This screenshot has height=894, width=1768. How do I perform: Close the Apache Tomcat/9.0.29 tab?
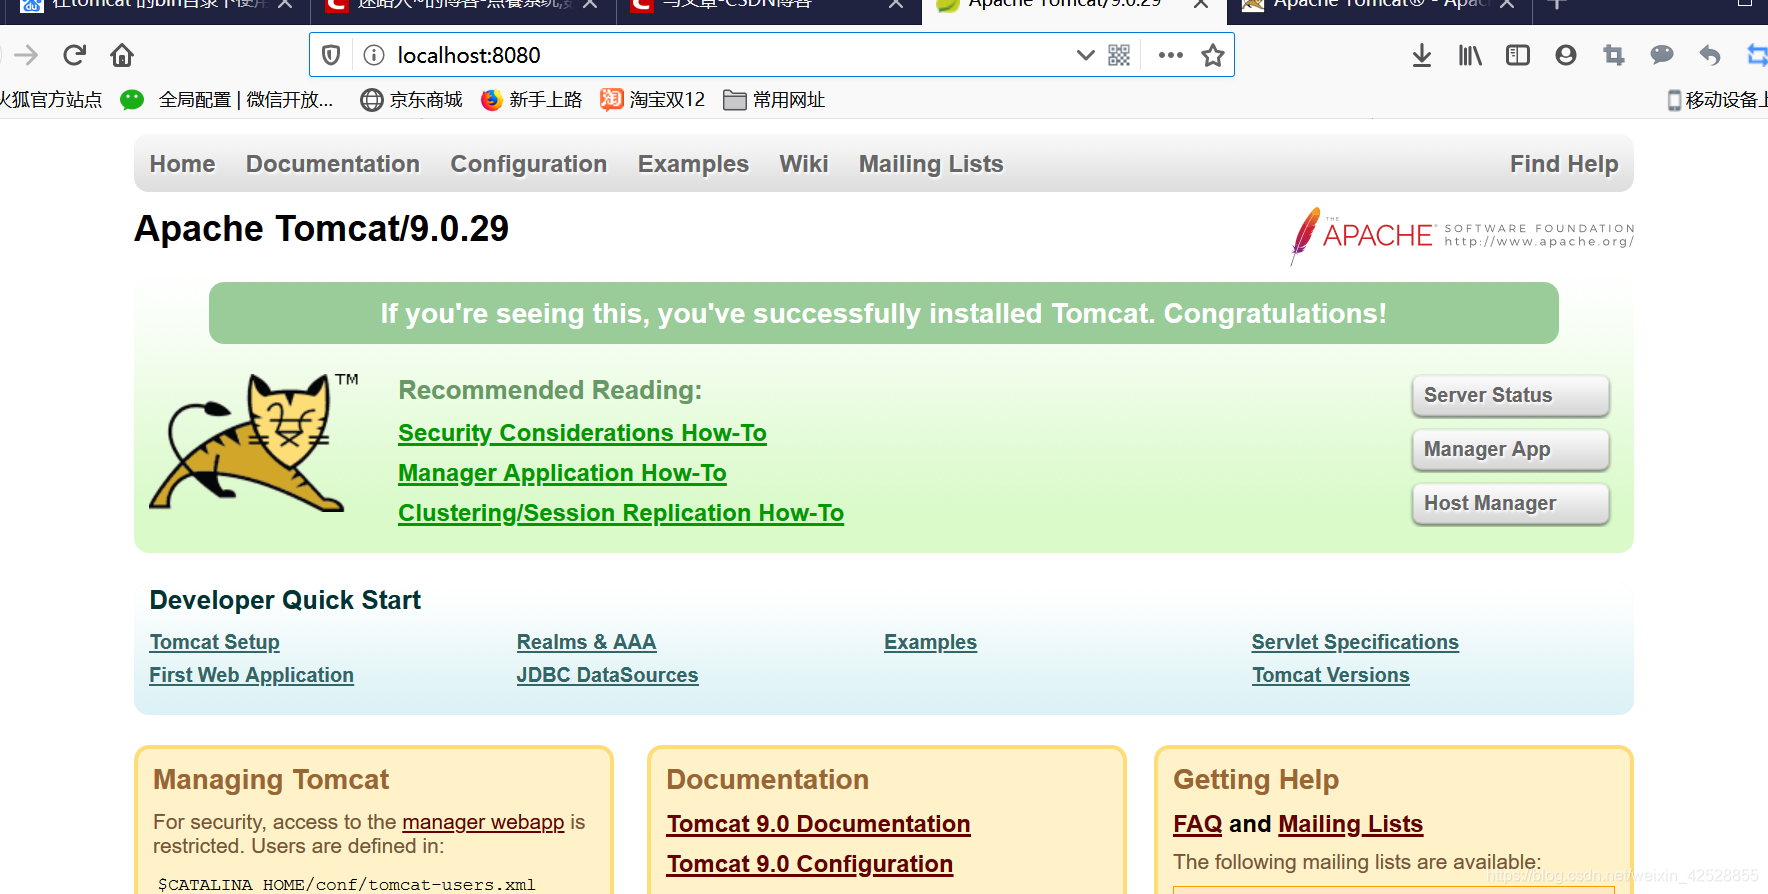[x=1201, y=5]
